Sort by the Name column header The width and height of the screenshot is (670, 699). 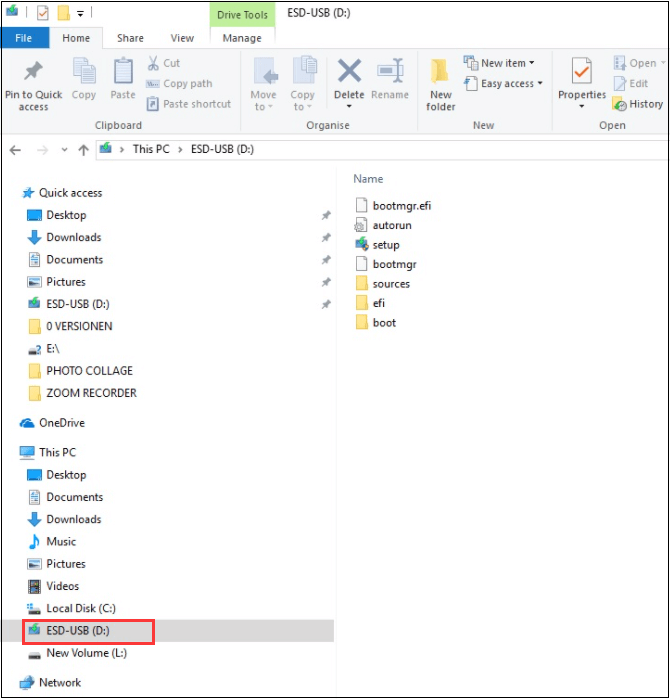[x=368, y=179]
